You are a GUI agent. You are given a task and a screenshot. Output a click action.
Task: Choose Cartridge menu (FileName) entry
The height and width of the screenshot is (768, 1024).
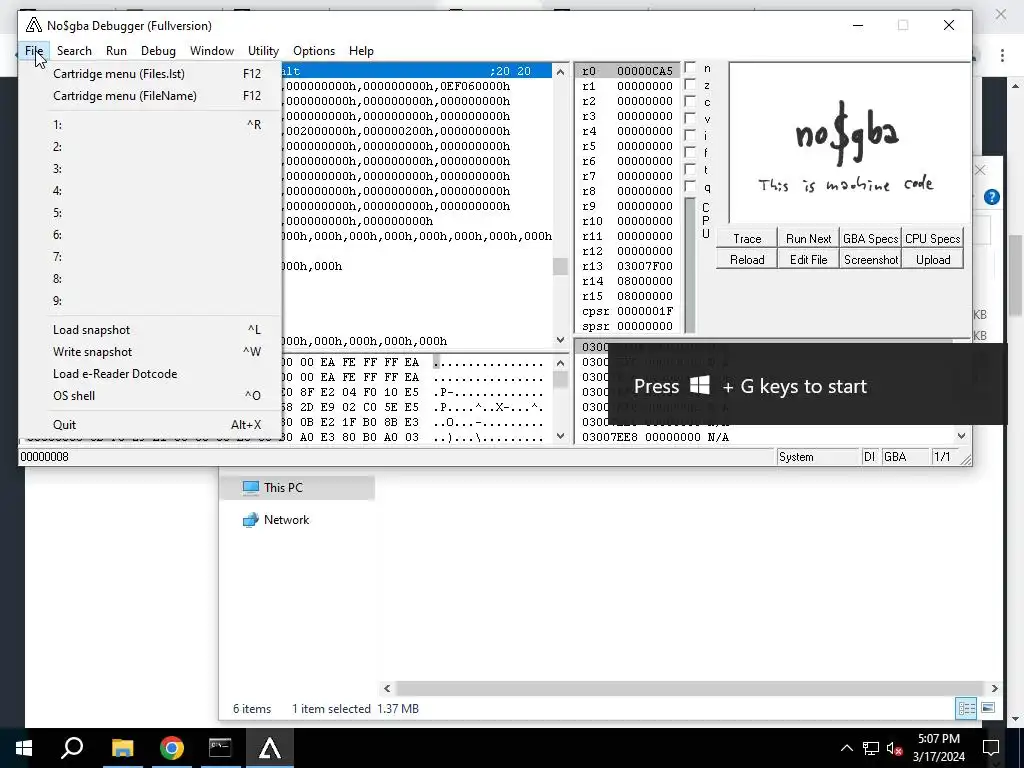click(x=151, y=96)
